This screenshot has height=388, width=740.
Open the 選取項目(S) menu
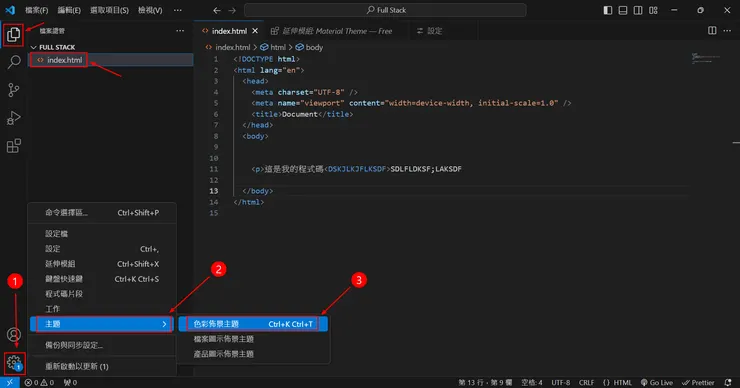point(109,10)
